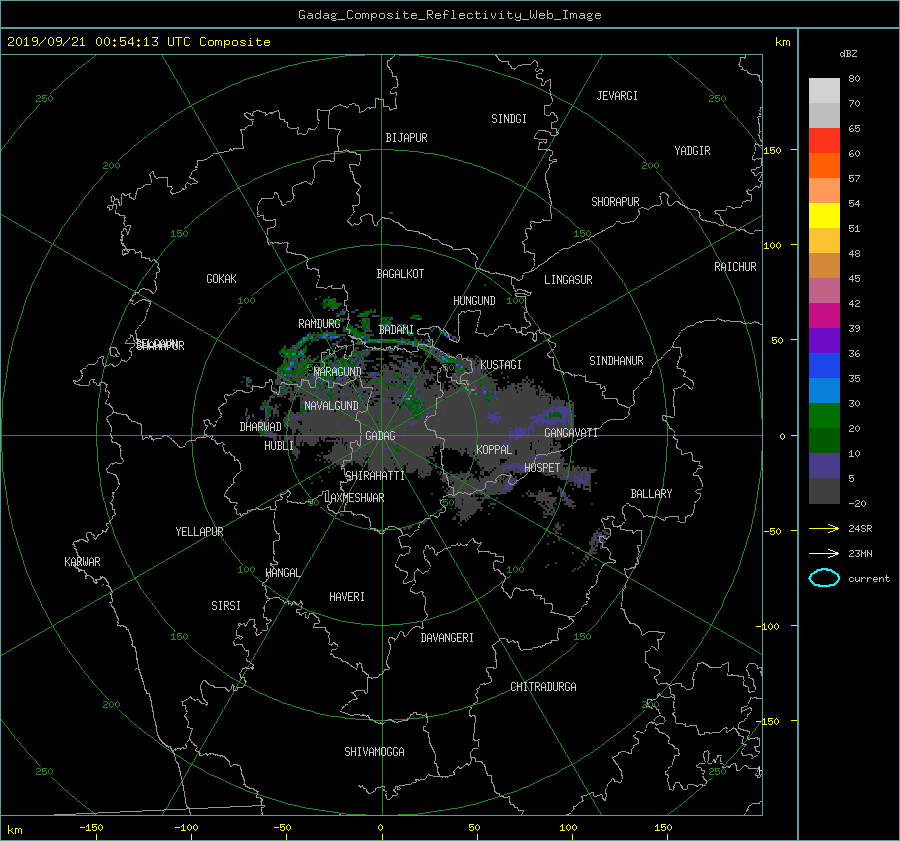Click the '2019/09/21 00:54:13 UTC Composite' timestamp
The image size is (900, 841).
pyautogui.click(x=138, y=42)
